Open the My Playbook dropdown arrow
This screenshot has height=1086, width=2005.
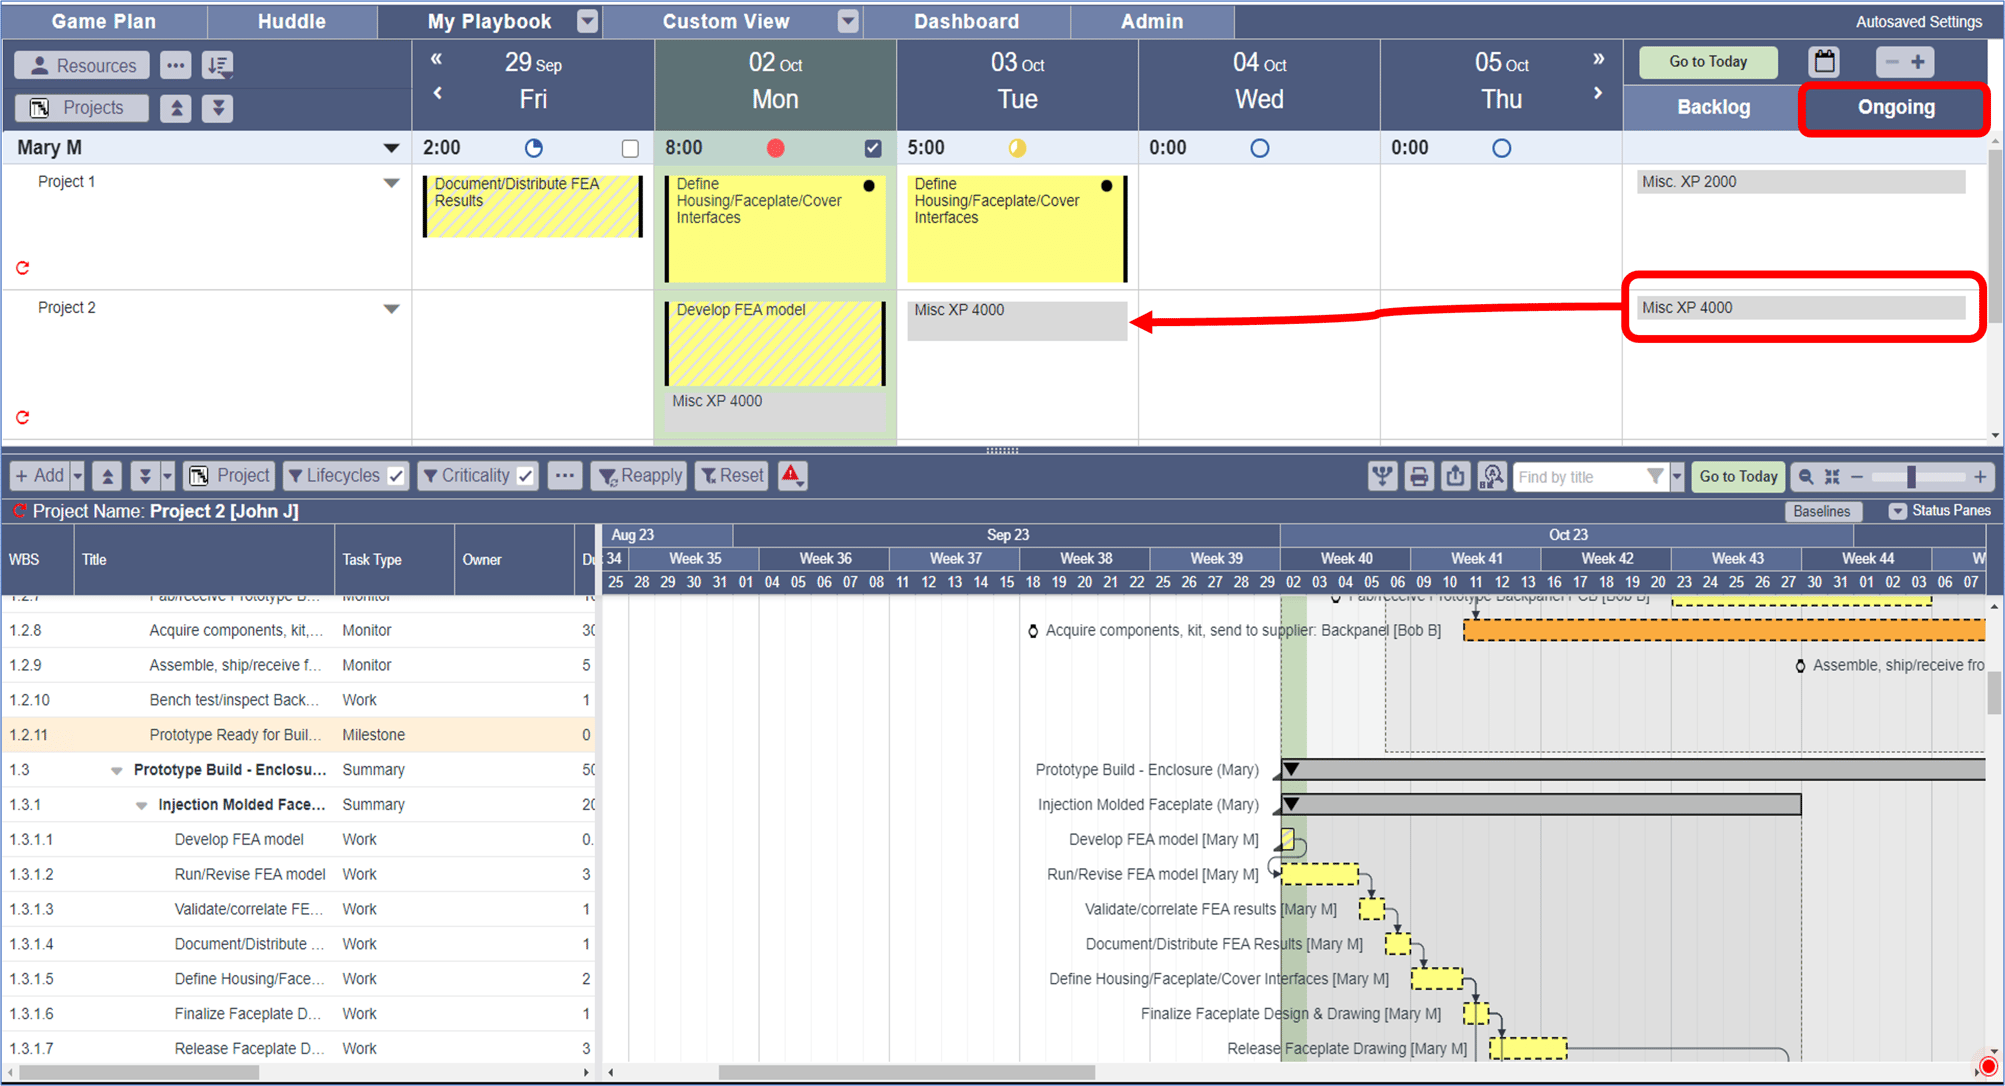pyautogui.click(x=588, y=21)
